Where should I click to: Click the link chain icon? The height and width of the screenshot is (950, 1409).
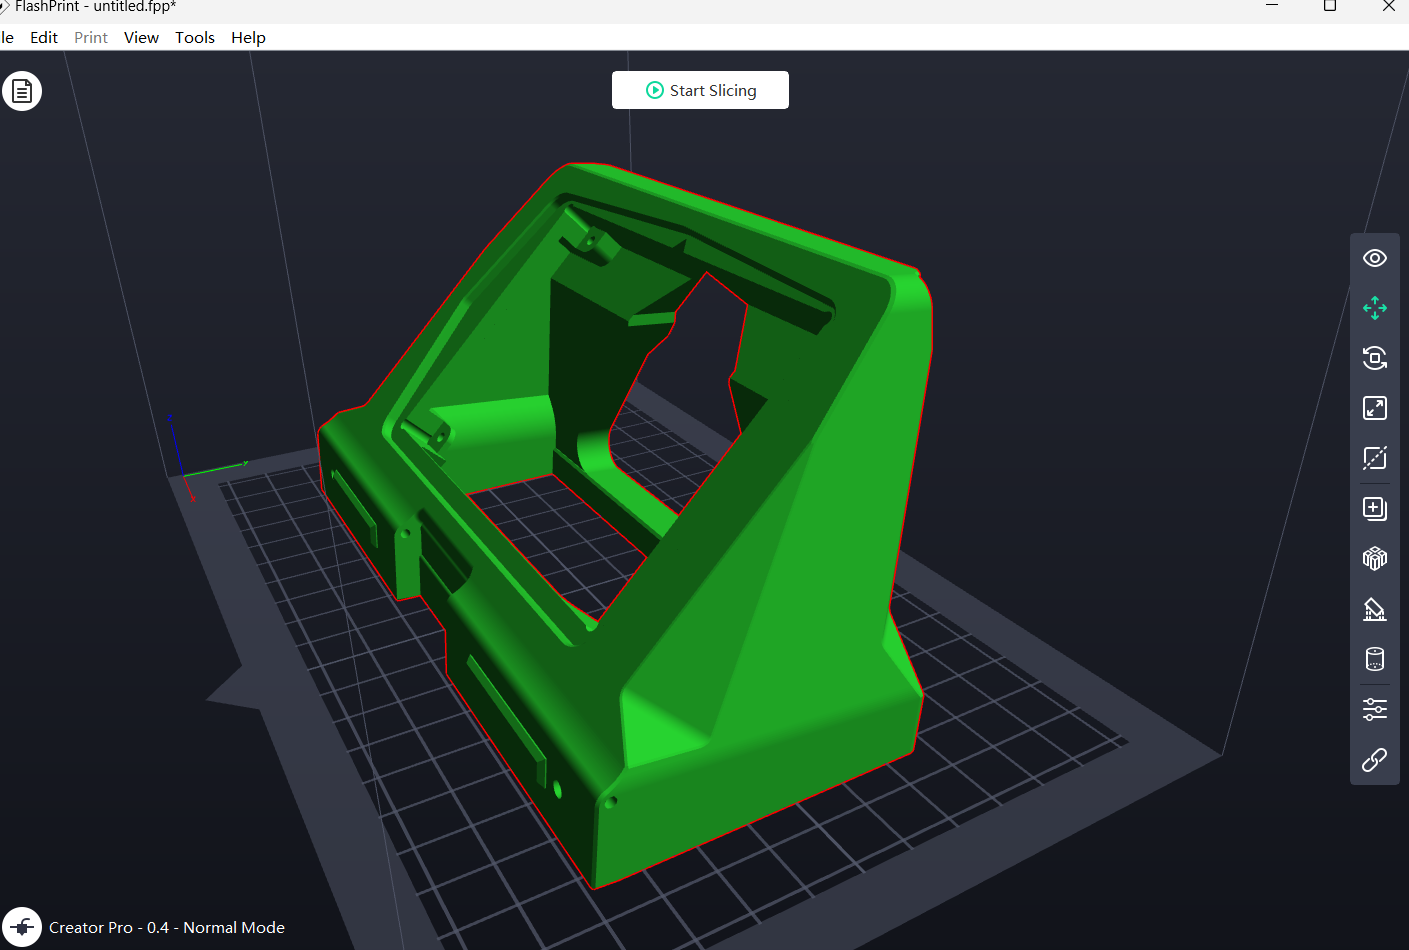click(1375, 760)
